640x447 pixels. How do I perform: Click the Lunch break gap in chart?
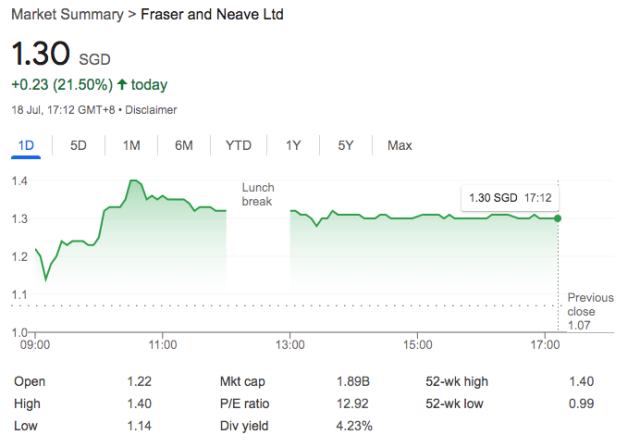(258, 195)
